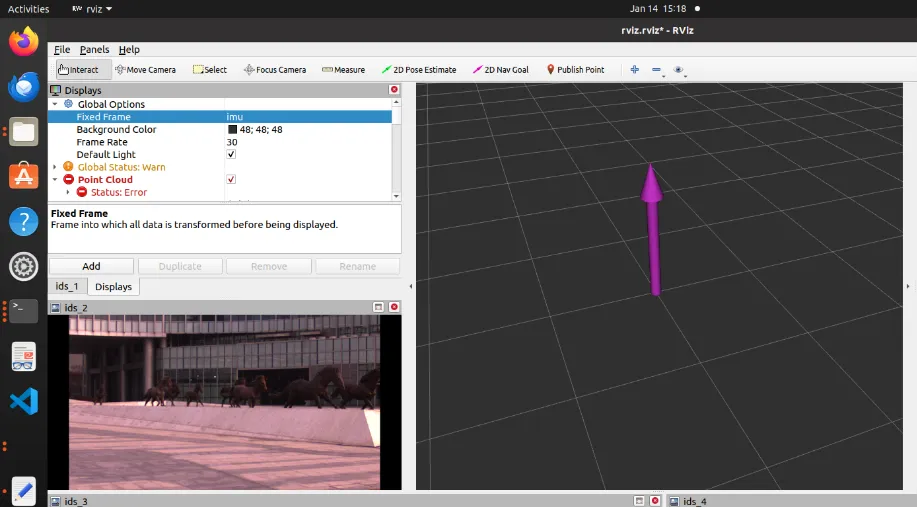918x507 pixels.
Task: Click the Rename button
Action: click(358, 266)
